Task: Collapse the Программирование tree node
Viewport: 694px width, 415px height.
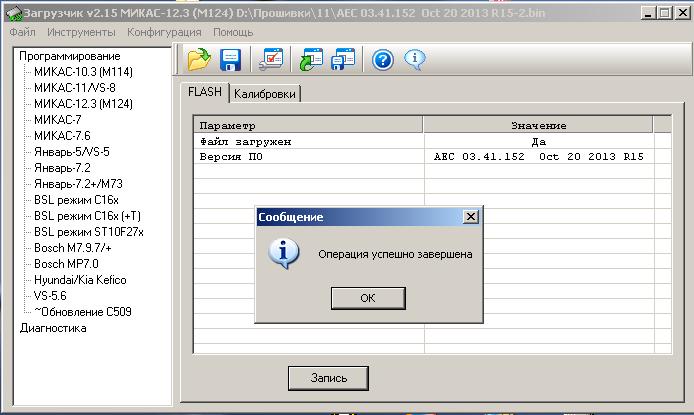Action: coord(69,56)
